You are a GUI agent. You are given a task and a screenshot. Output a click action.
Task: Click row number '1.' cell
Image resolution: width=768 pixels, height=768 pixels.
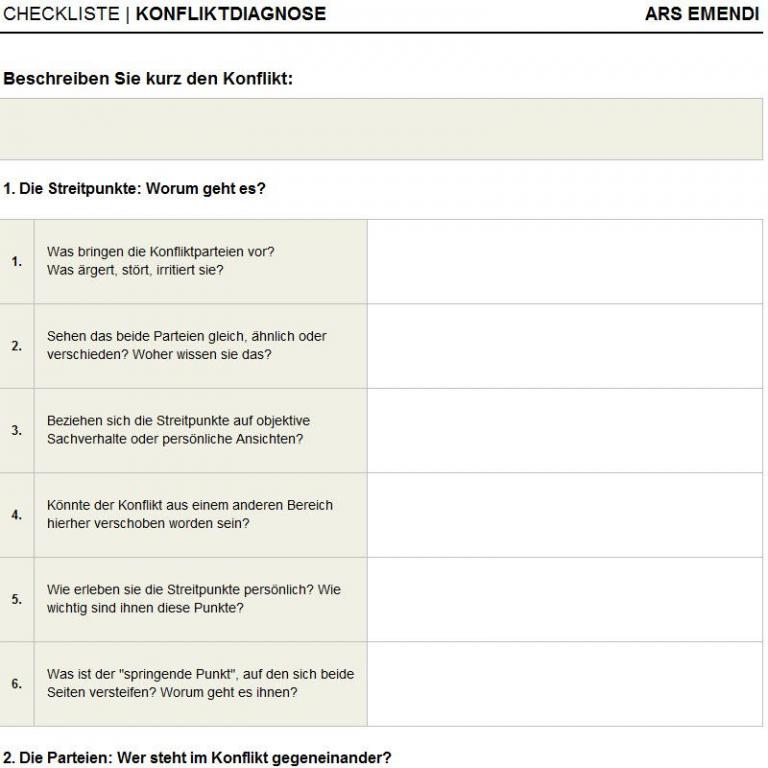click(17, 262)
